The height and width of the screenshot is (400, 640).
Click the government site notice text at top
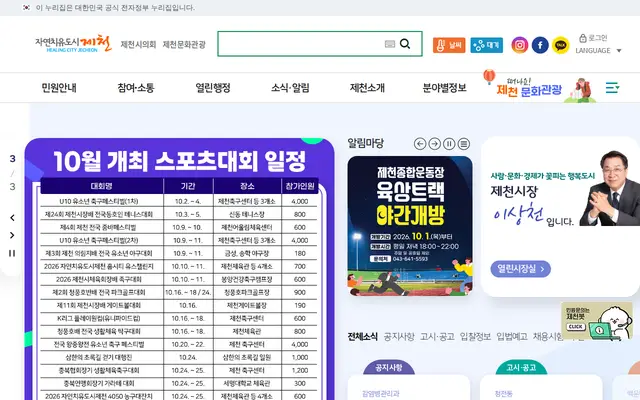115,7
